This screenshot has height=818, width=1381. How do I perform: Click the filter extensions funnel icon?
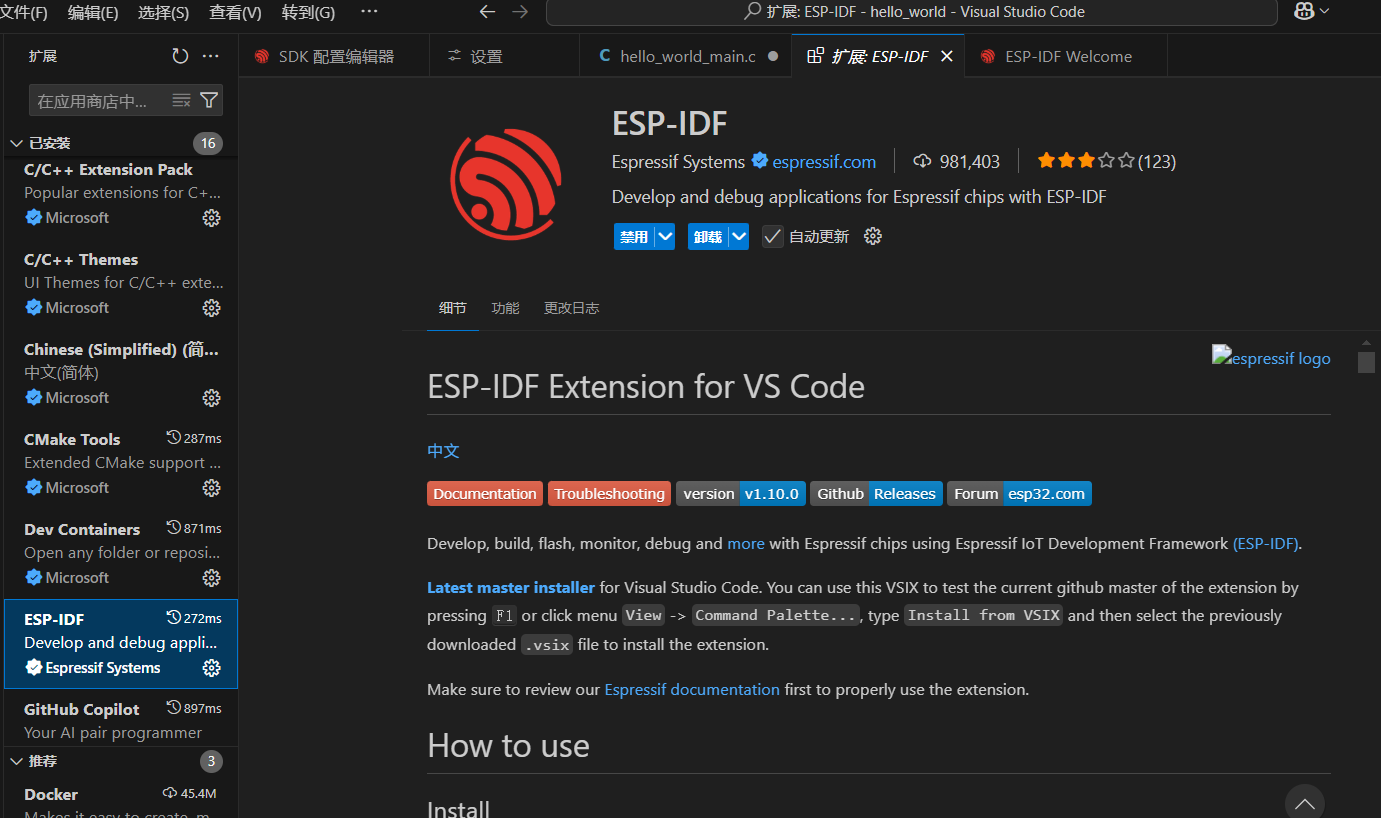(208, 100)
